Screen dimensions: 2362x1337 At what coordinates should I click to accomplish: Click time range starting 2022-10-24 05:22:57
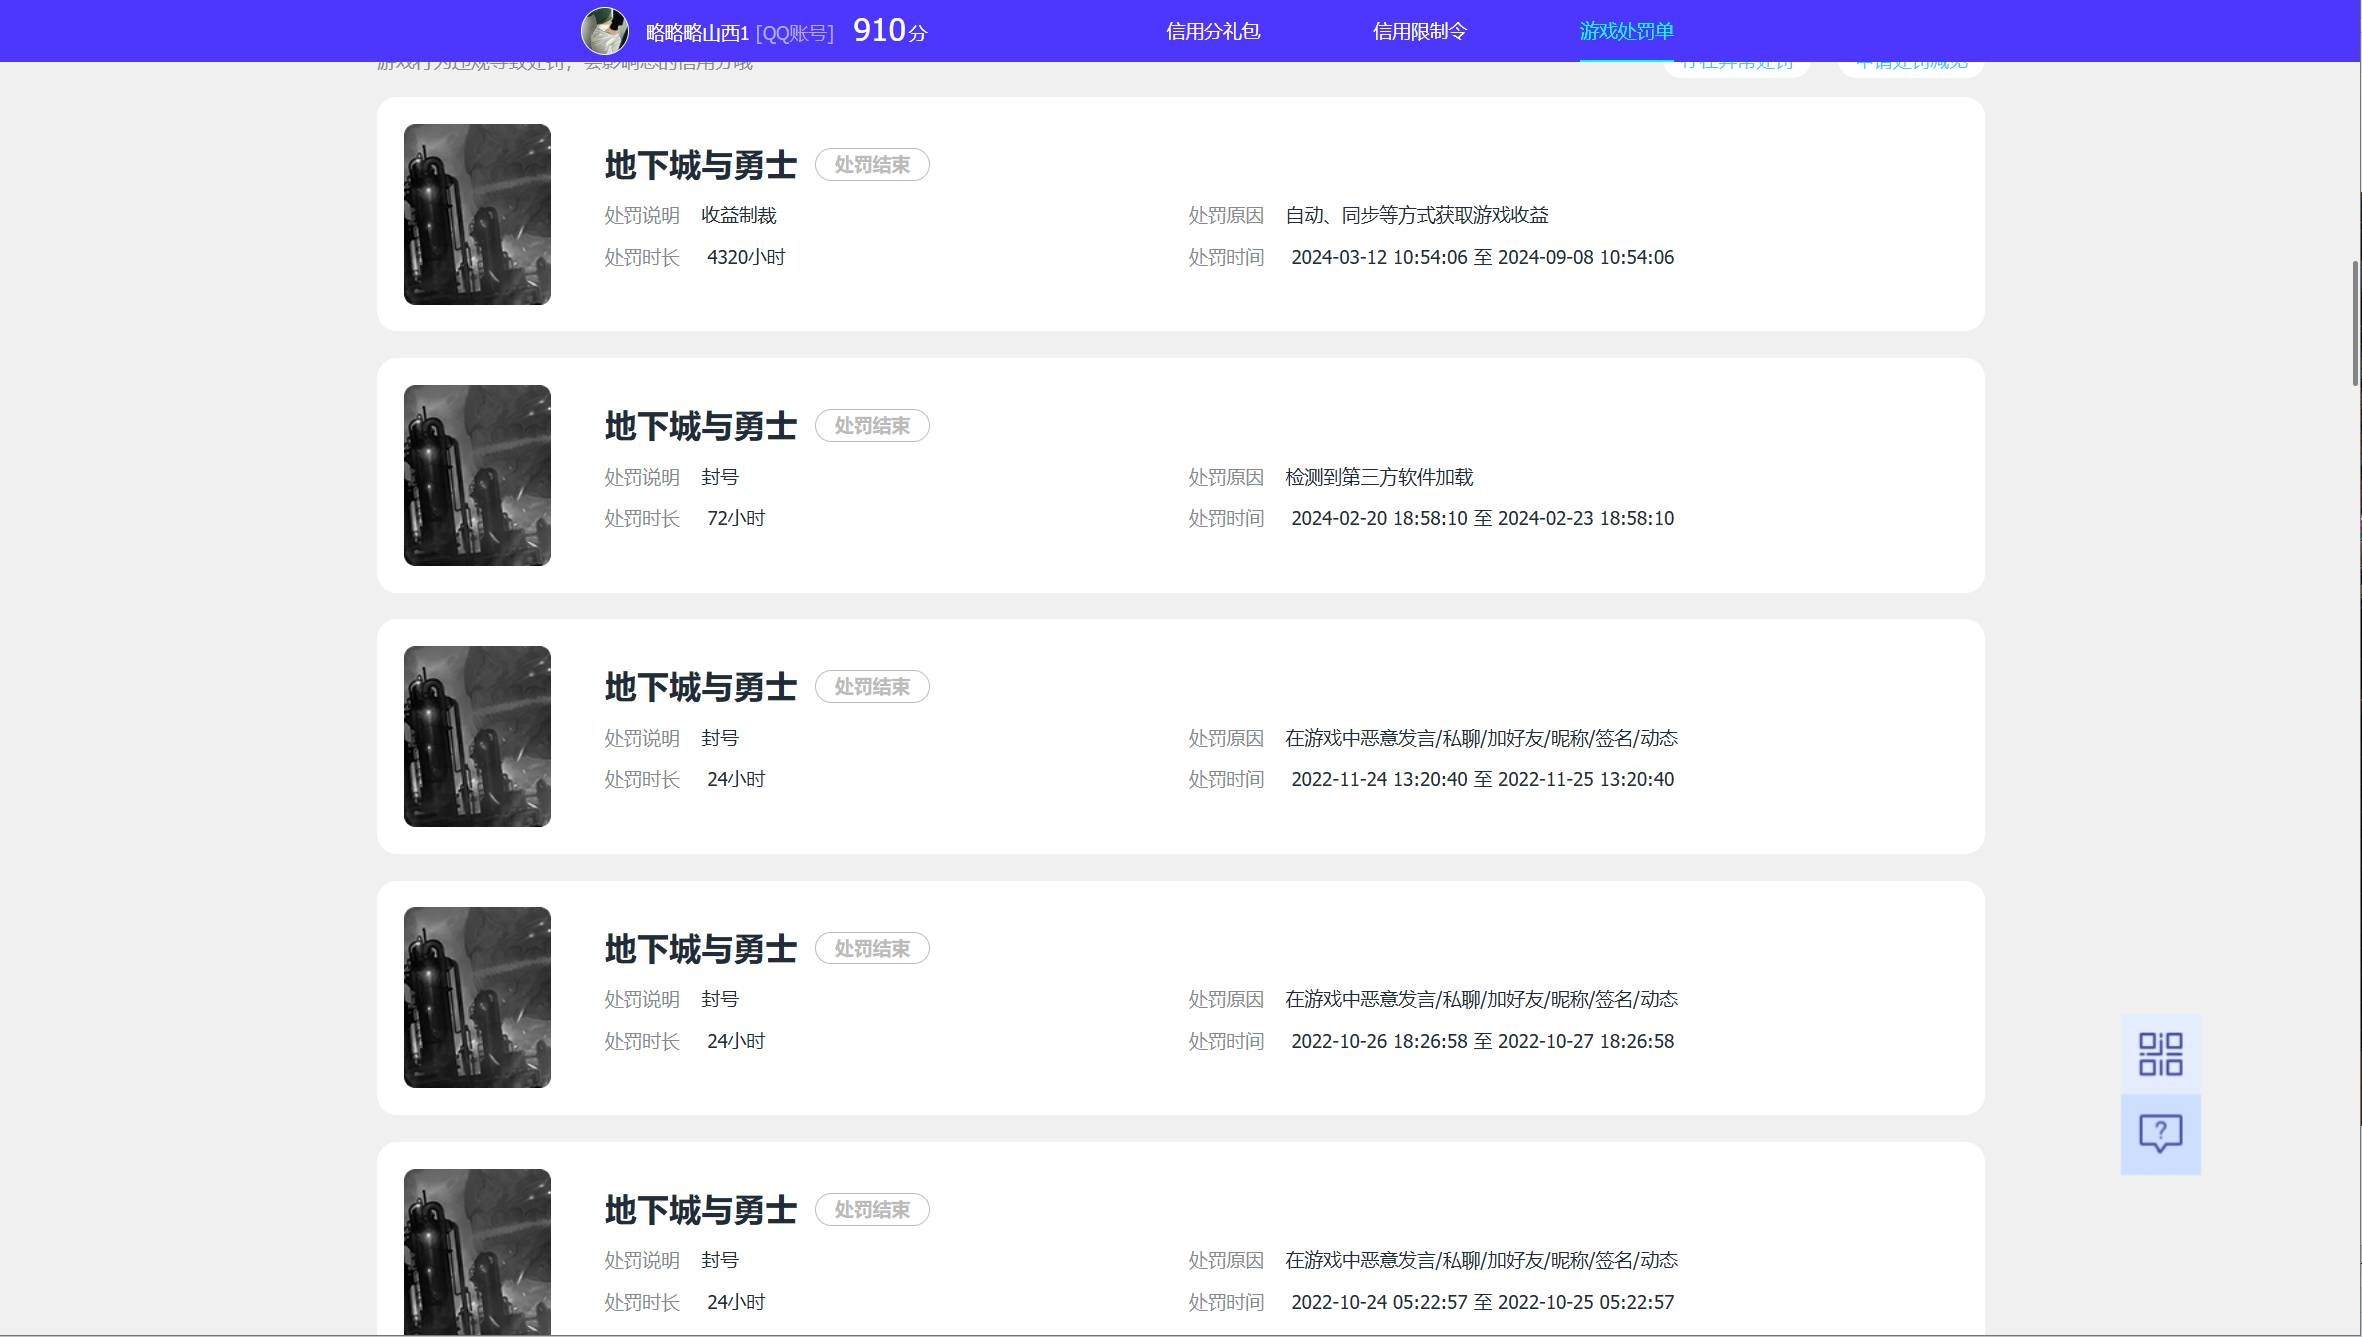pyautogui.click(x=1482, y=1303)
